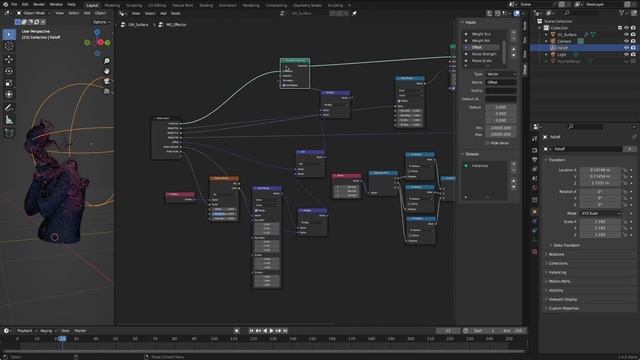Toggle viewport visibility of the Collection row
This screenshot has width=640, height=360.
coord(626,28)
